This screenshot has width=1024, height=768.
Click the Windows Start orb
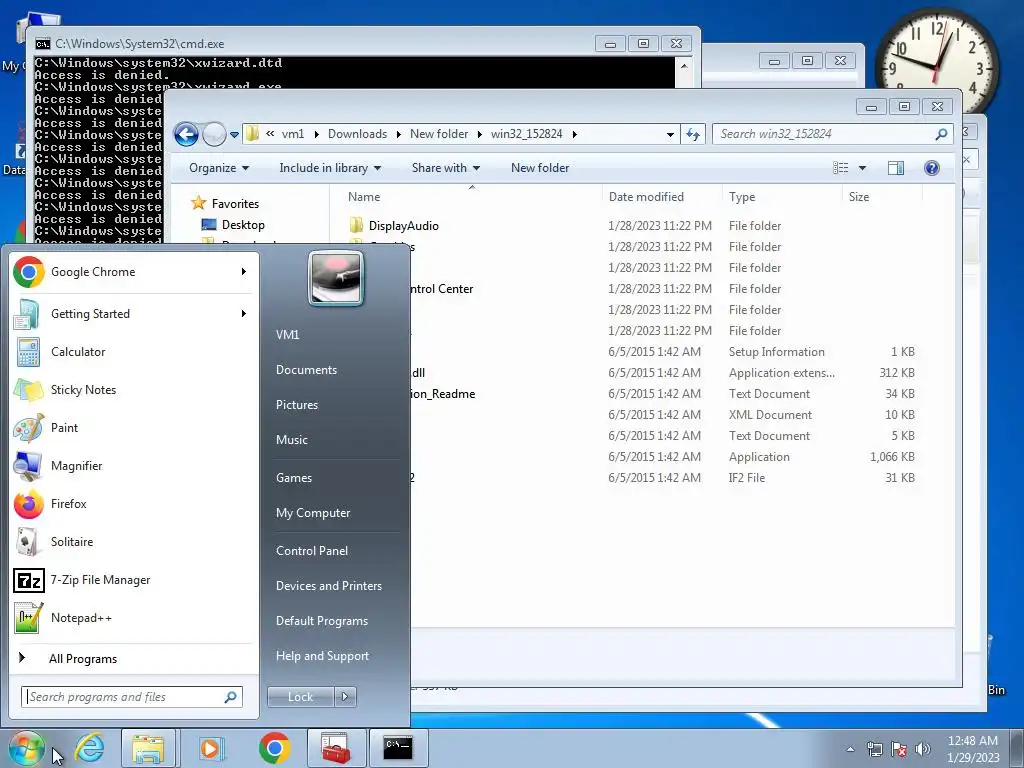[27, 748]
